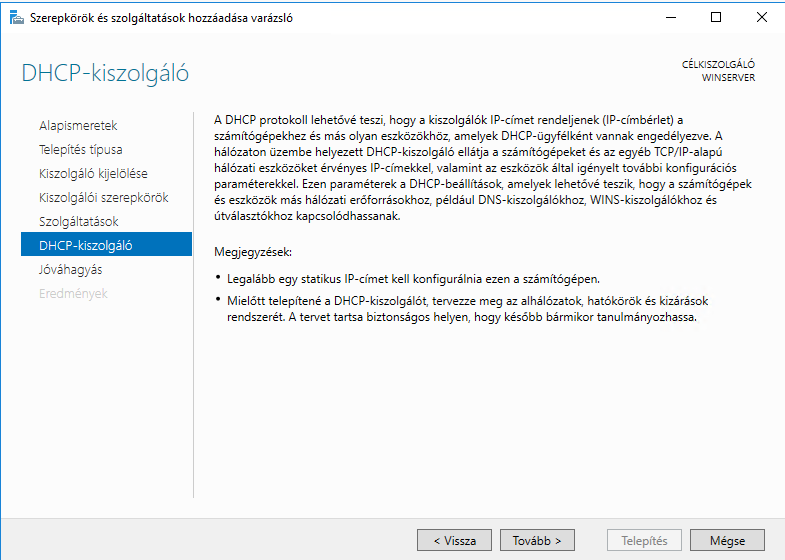785x560 pixels.
Task: Jump to the Jóváhagyás step
Action: (x=70, y=270)
